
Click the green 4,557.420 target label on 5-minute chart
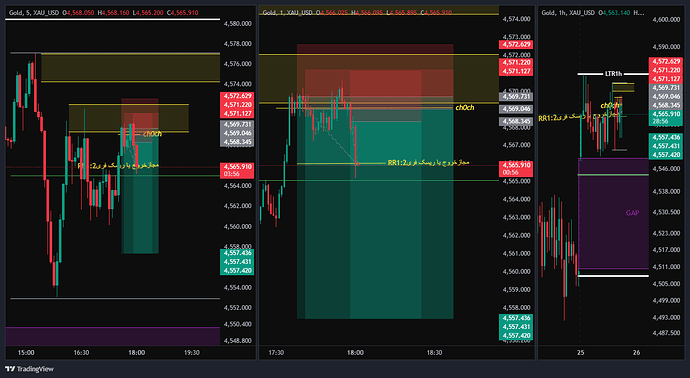click(x=237, y=270)
